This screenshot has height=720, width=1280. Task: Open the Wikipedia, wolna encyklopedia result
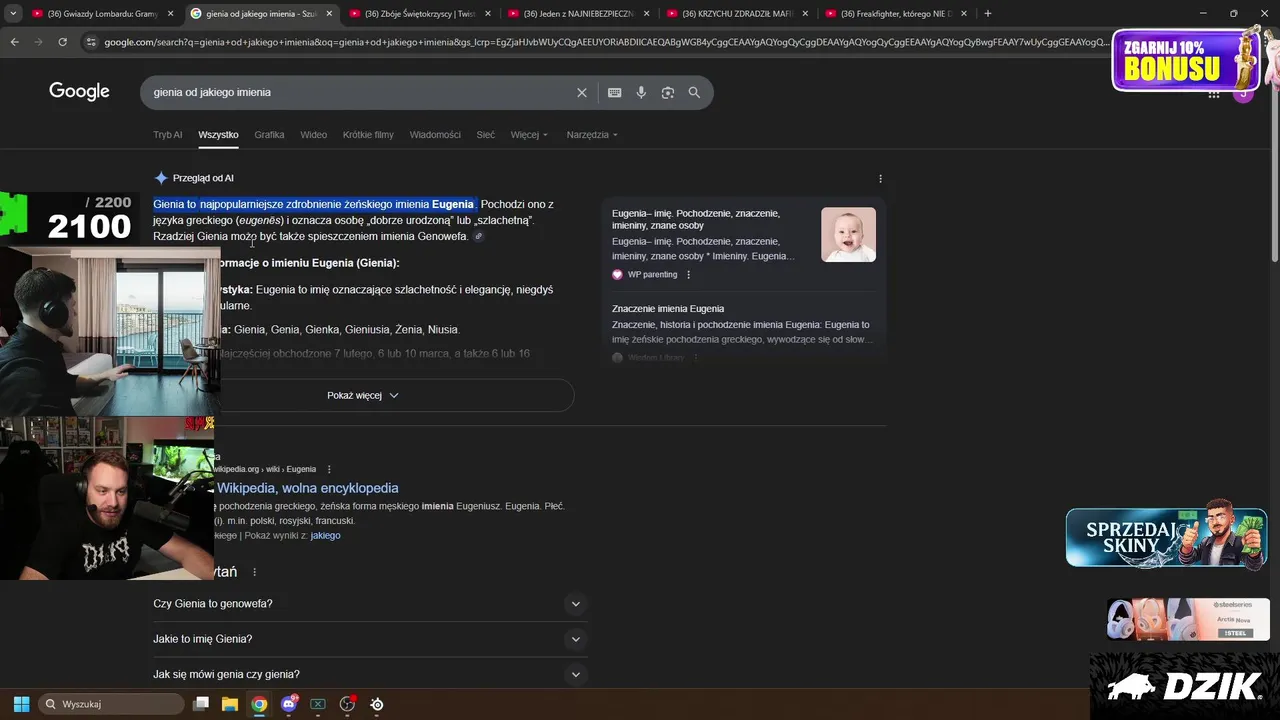[307, 488]
